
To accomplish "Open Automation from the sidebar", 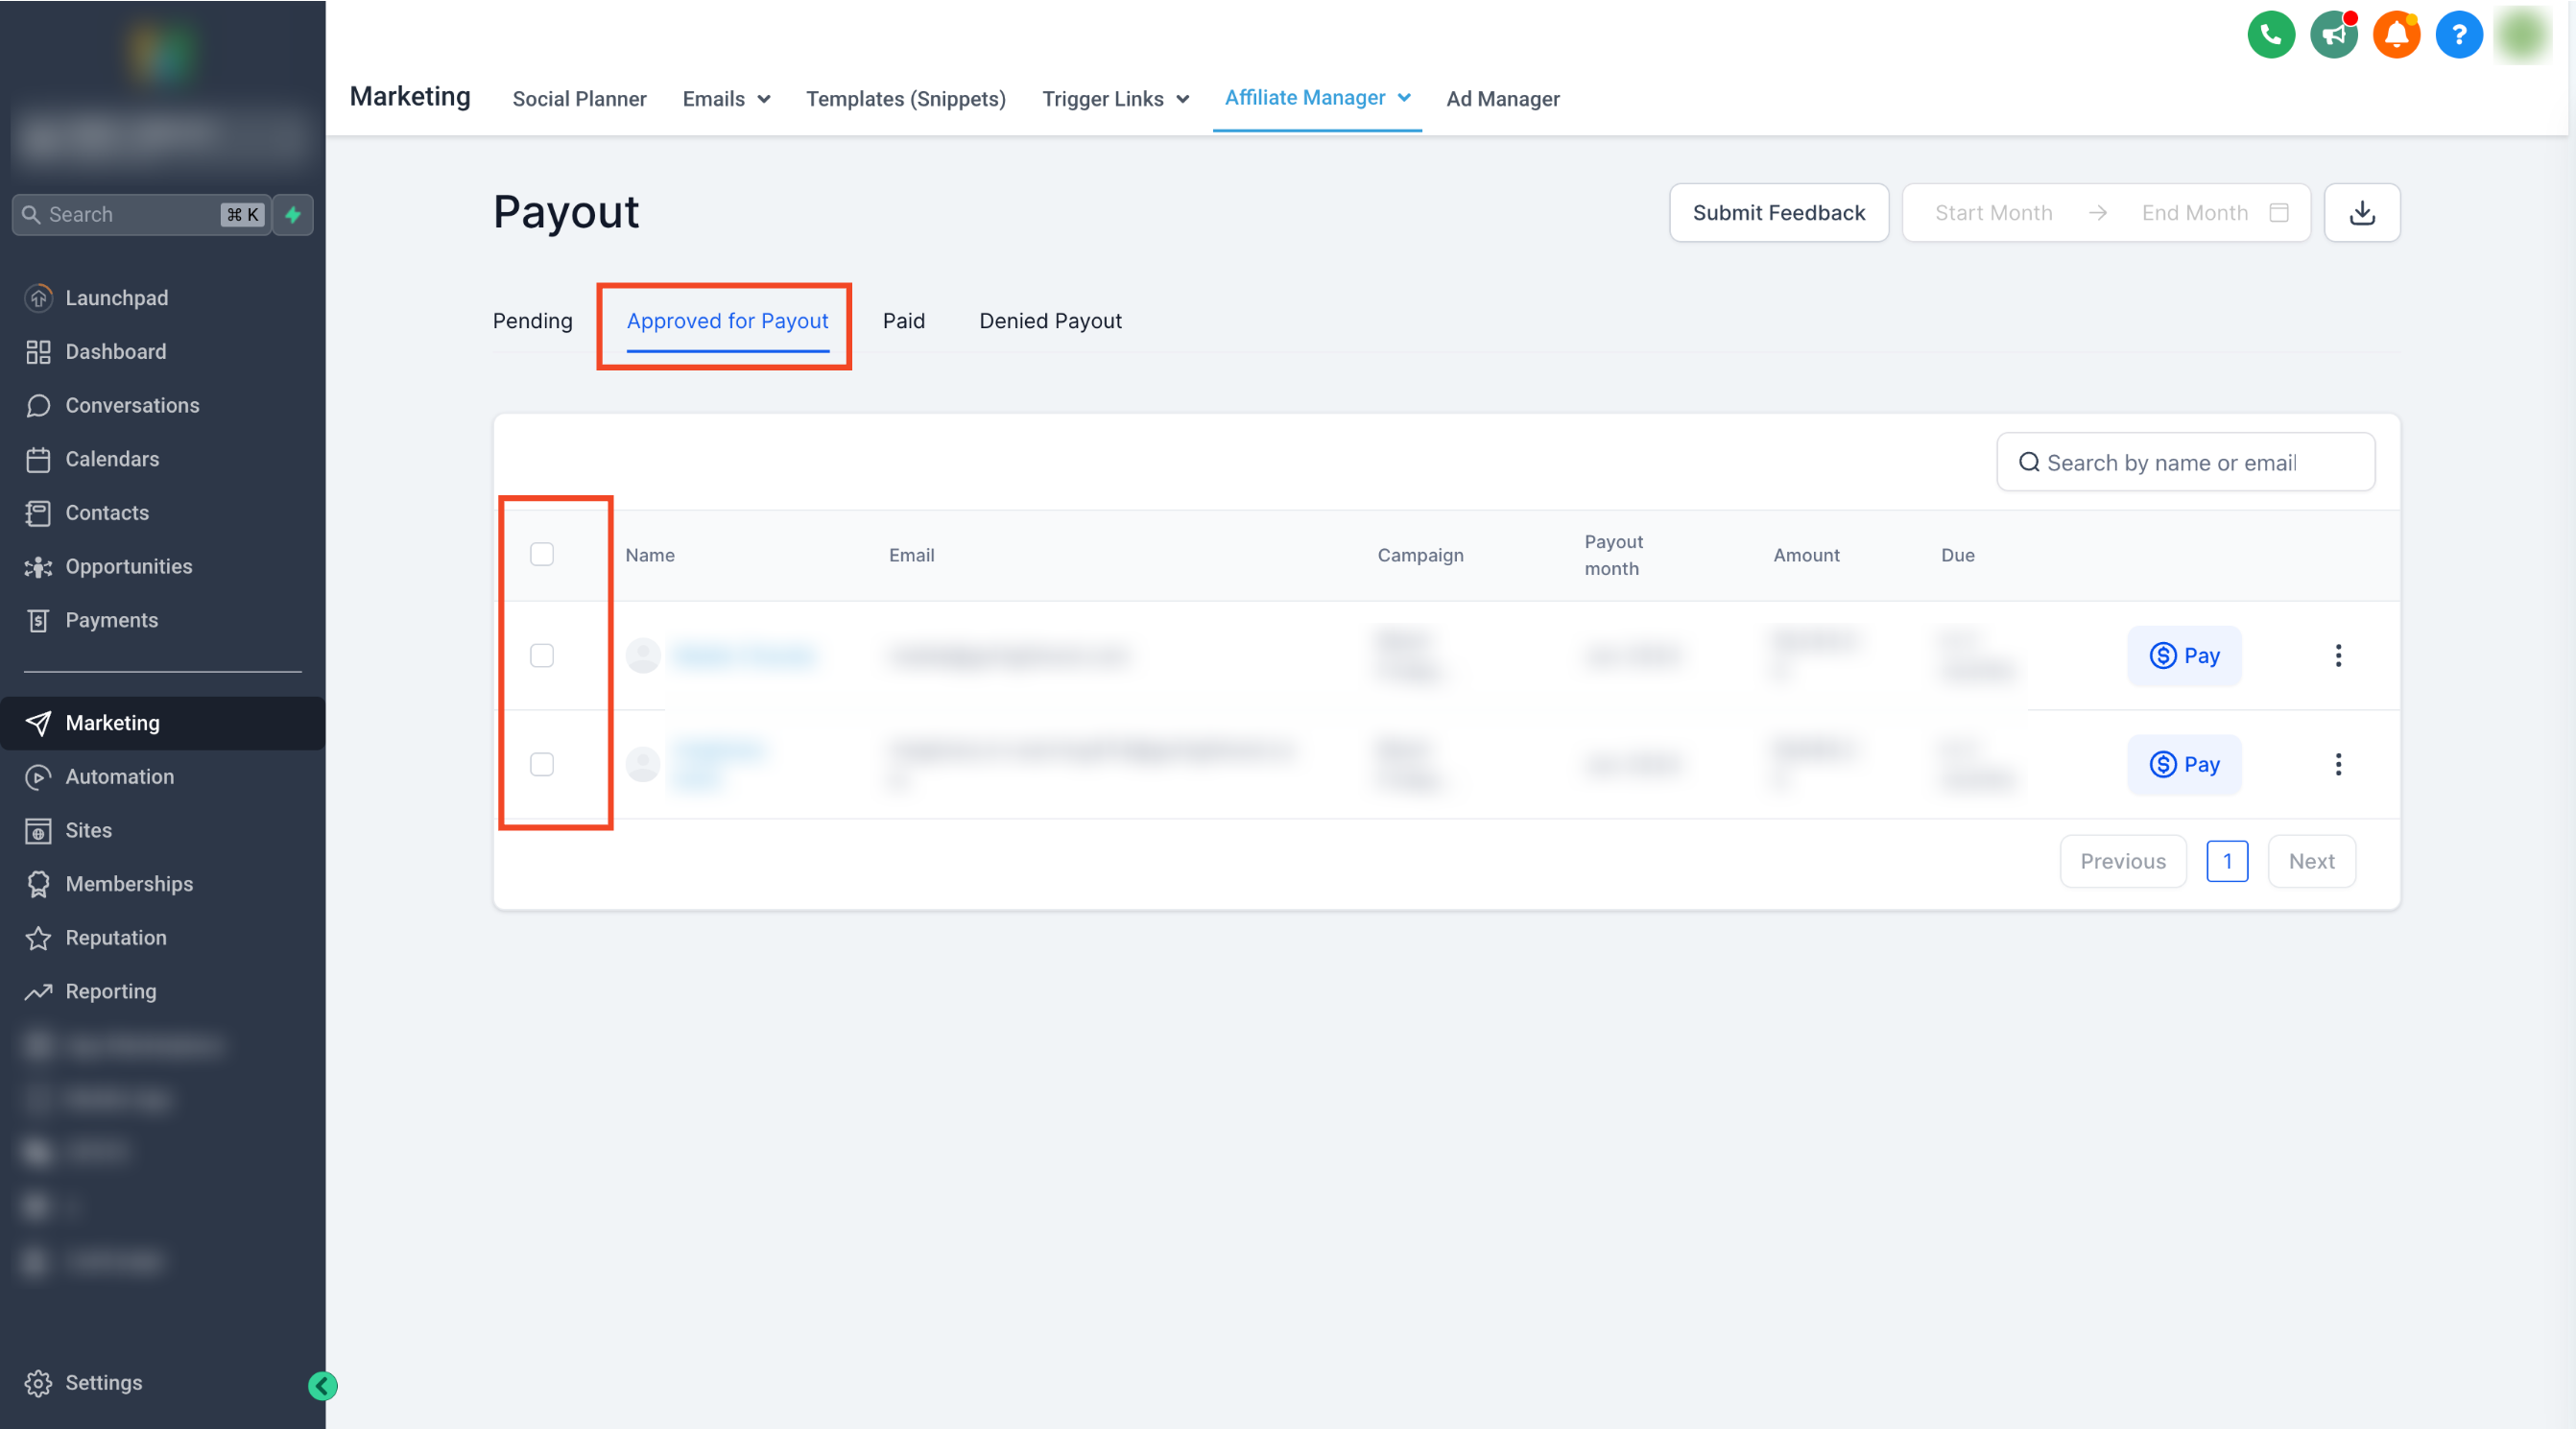I will tap(119, 776).
